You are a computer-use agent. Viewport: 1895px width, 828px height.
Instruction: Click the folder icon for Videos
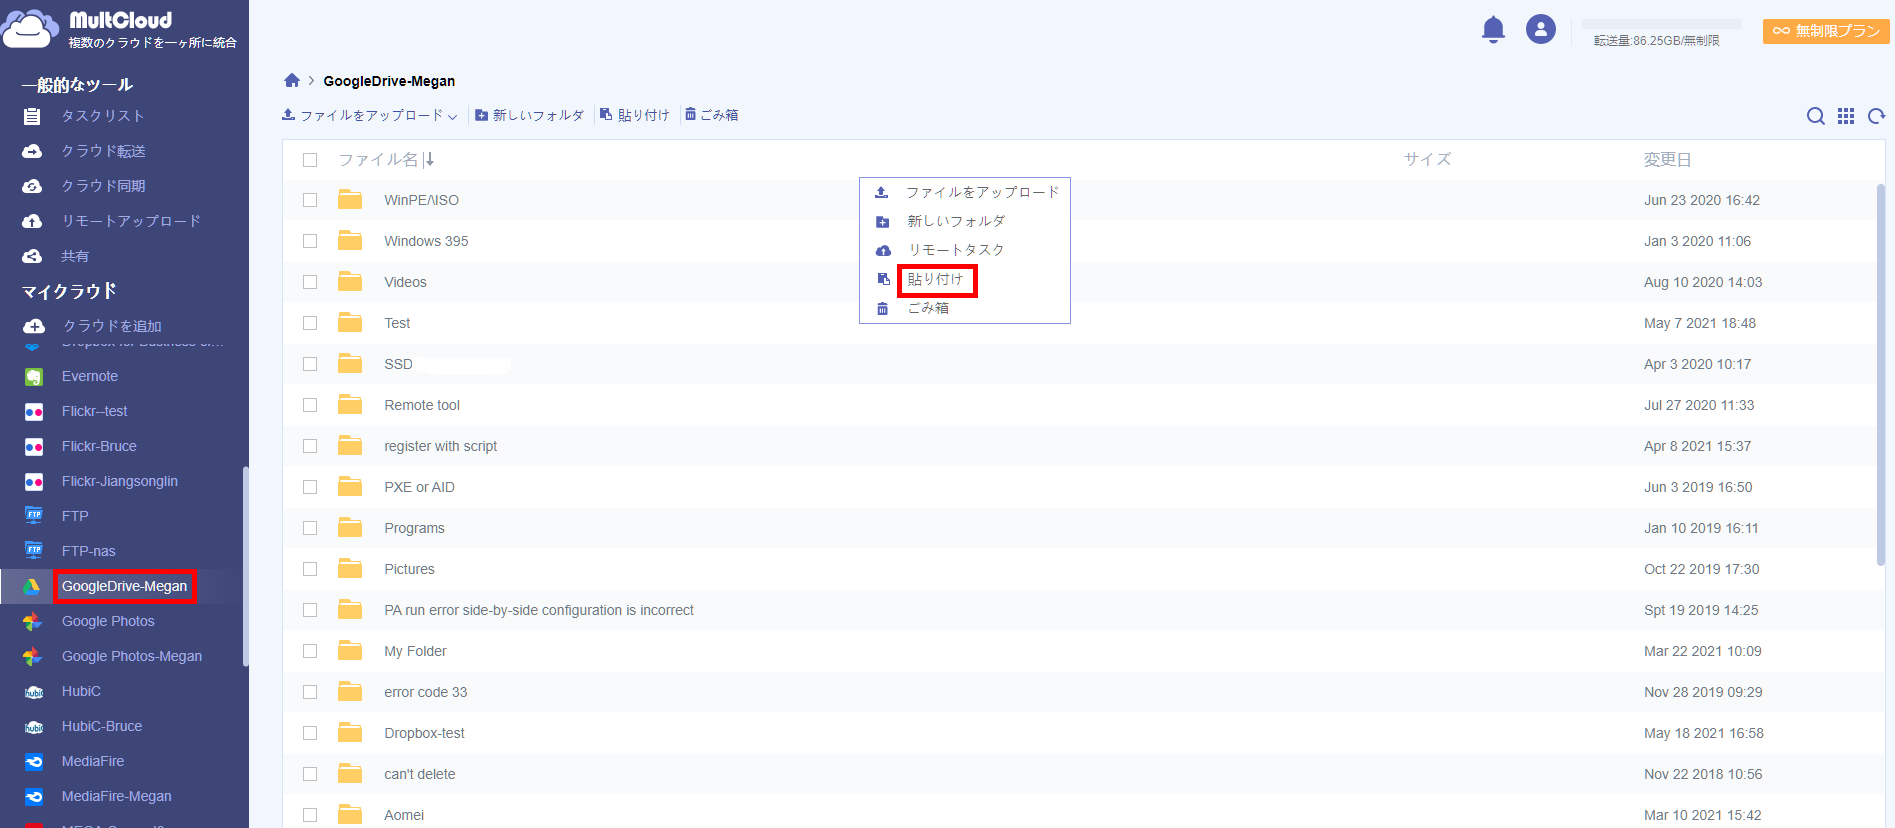[x=350, y=282]
